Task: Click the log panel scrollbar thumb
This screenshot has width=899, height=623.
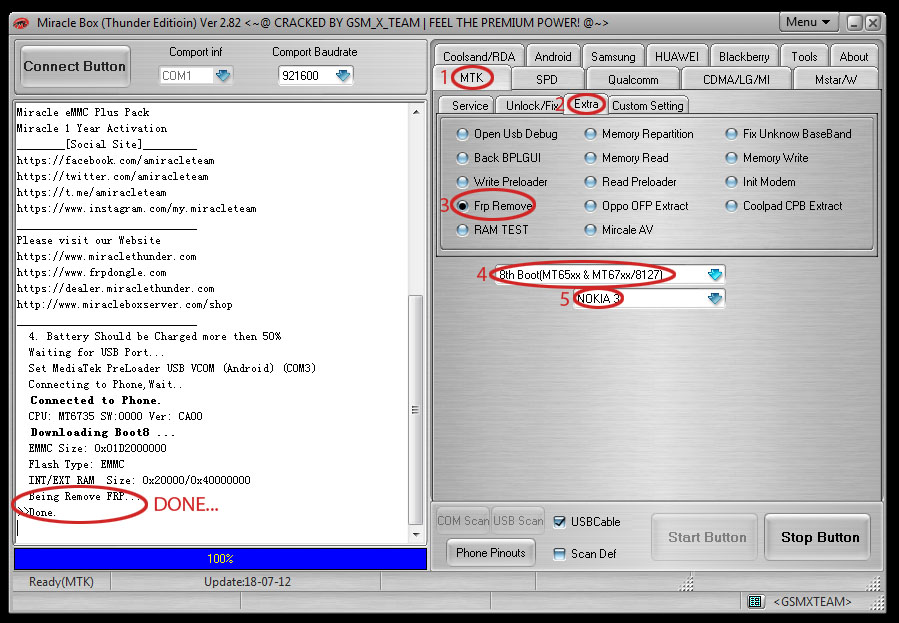Action: 416,410
